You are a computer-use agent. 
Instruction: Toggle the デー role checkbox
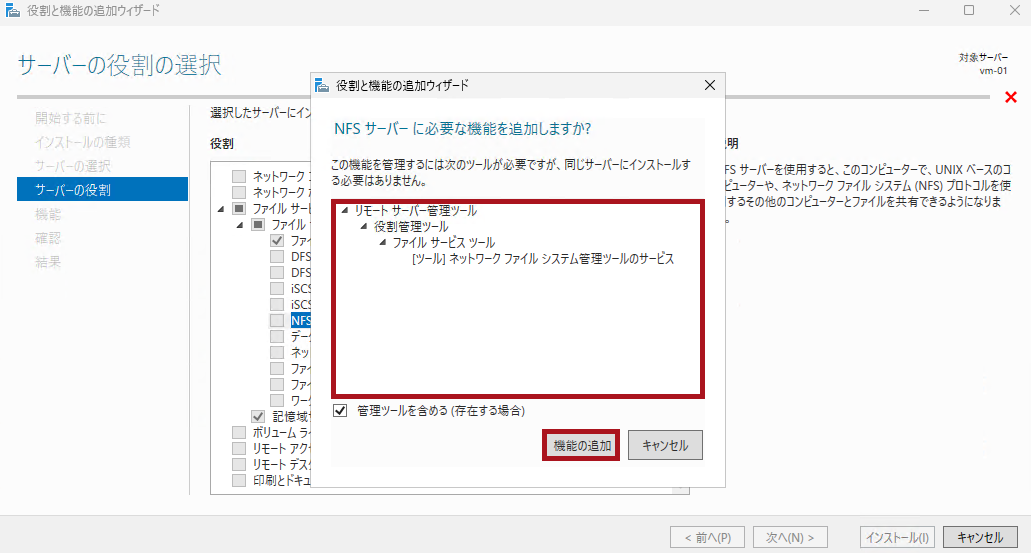tap(277, 337)
